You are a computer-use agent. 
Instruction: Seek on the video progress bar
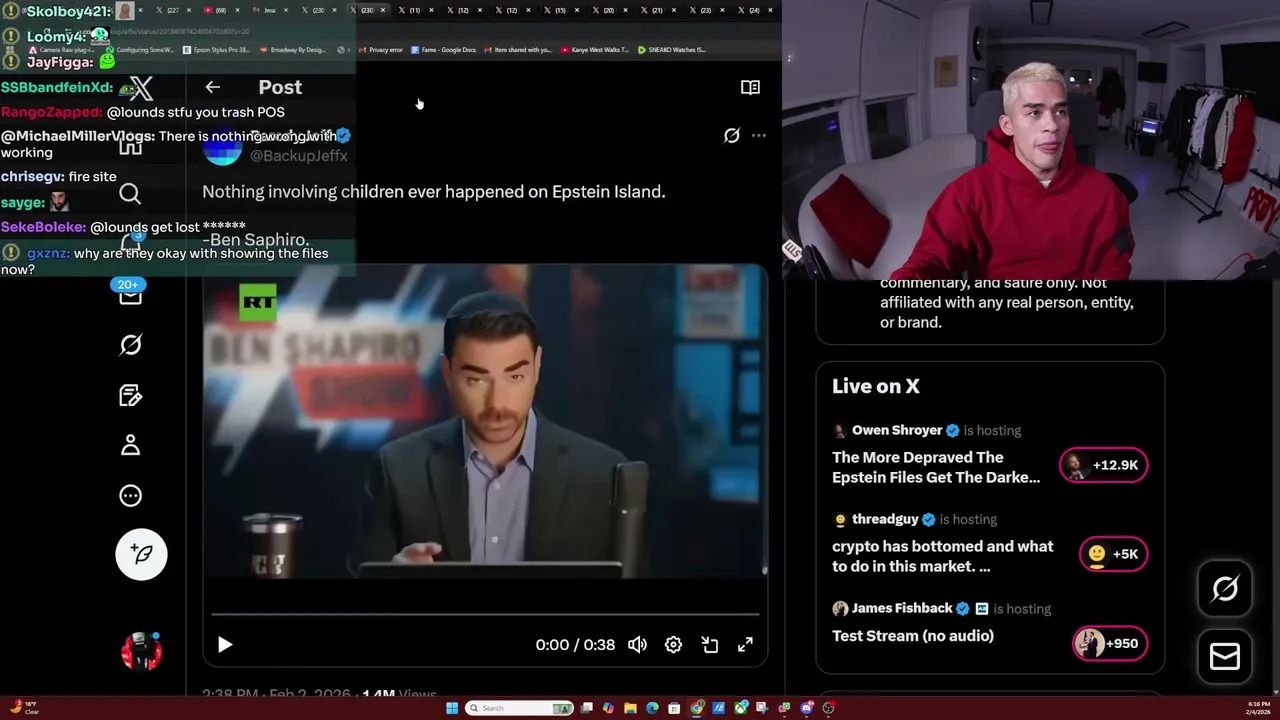pos(485,614)
